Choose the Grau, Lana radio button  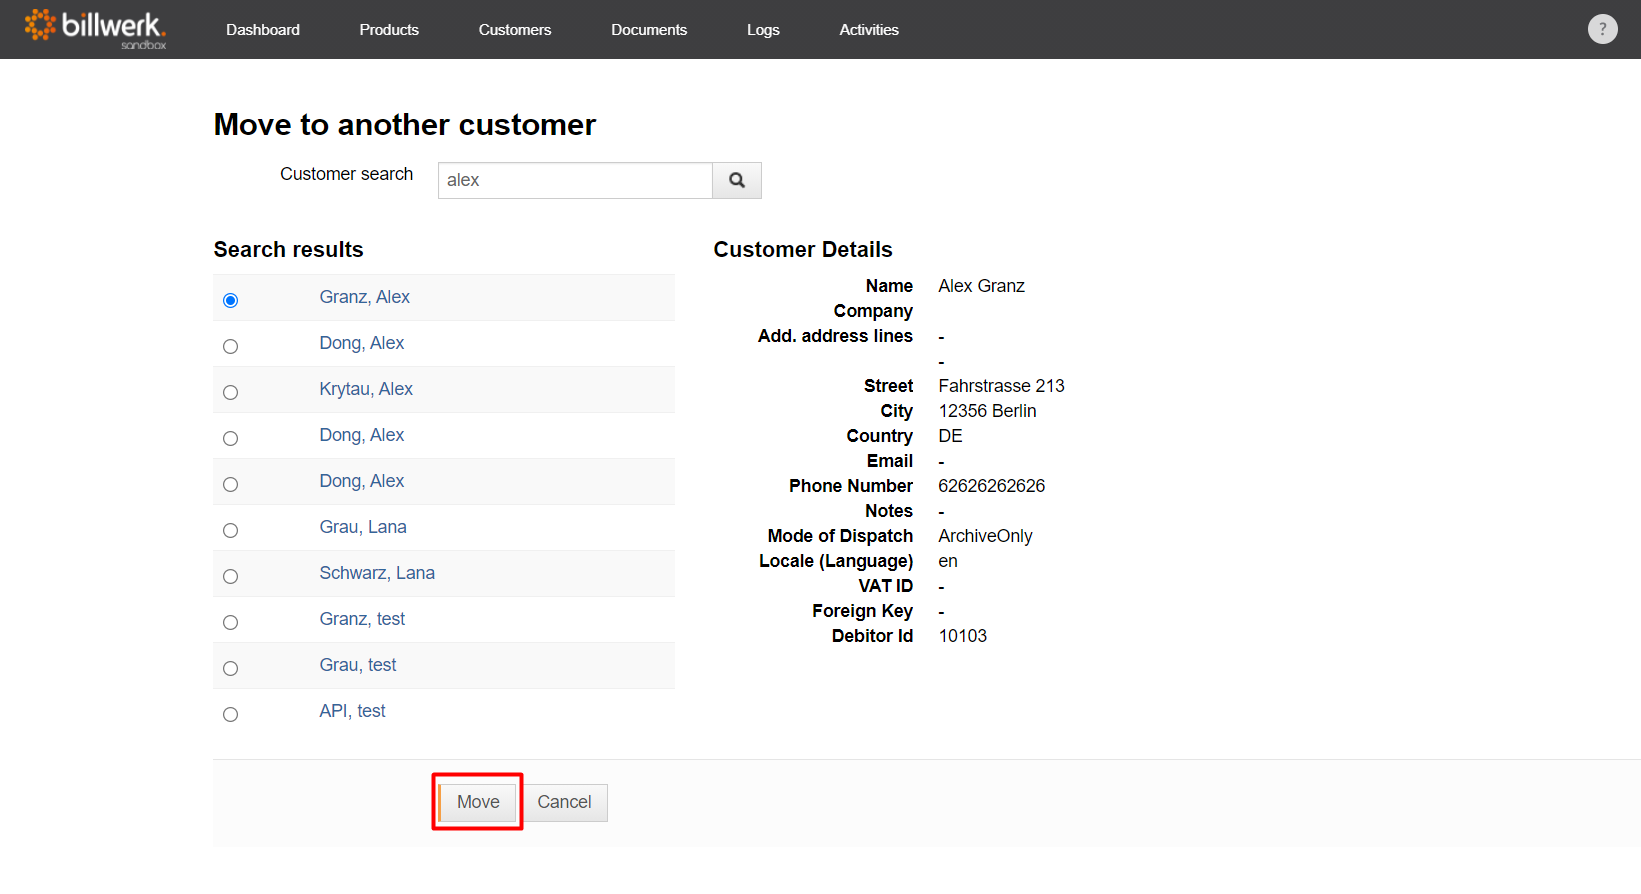230,530
